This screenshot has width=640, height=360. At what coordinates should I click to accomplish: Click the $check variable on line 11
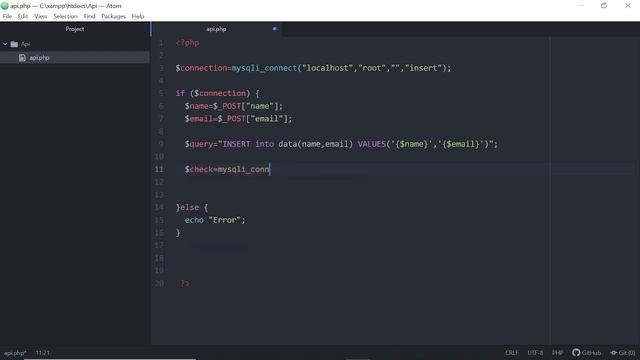click(199, 169)
